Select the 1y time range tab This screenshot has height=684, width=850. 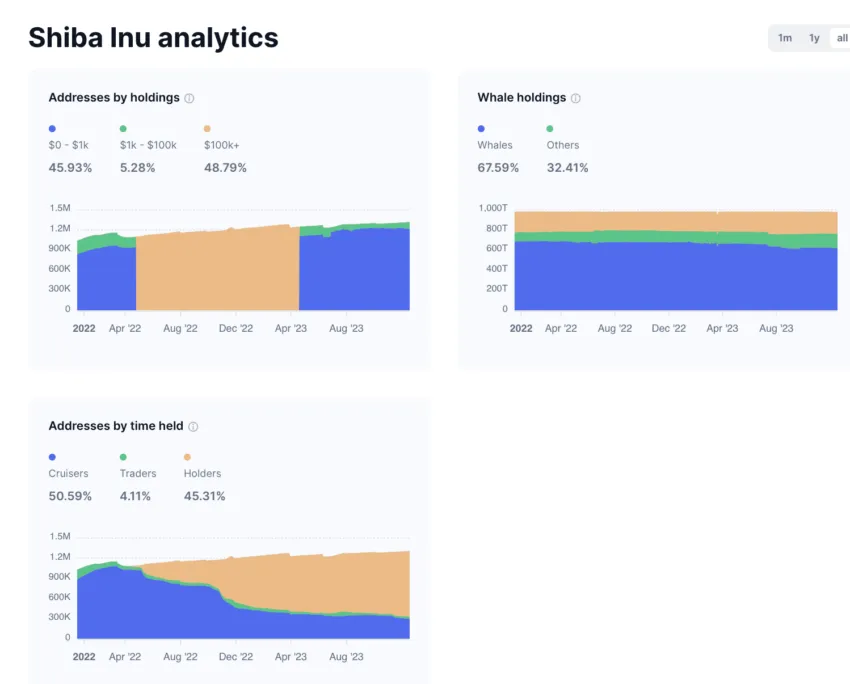(814, 38)
